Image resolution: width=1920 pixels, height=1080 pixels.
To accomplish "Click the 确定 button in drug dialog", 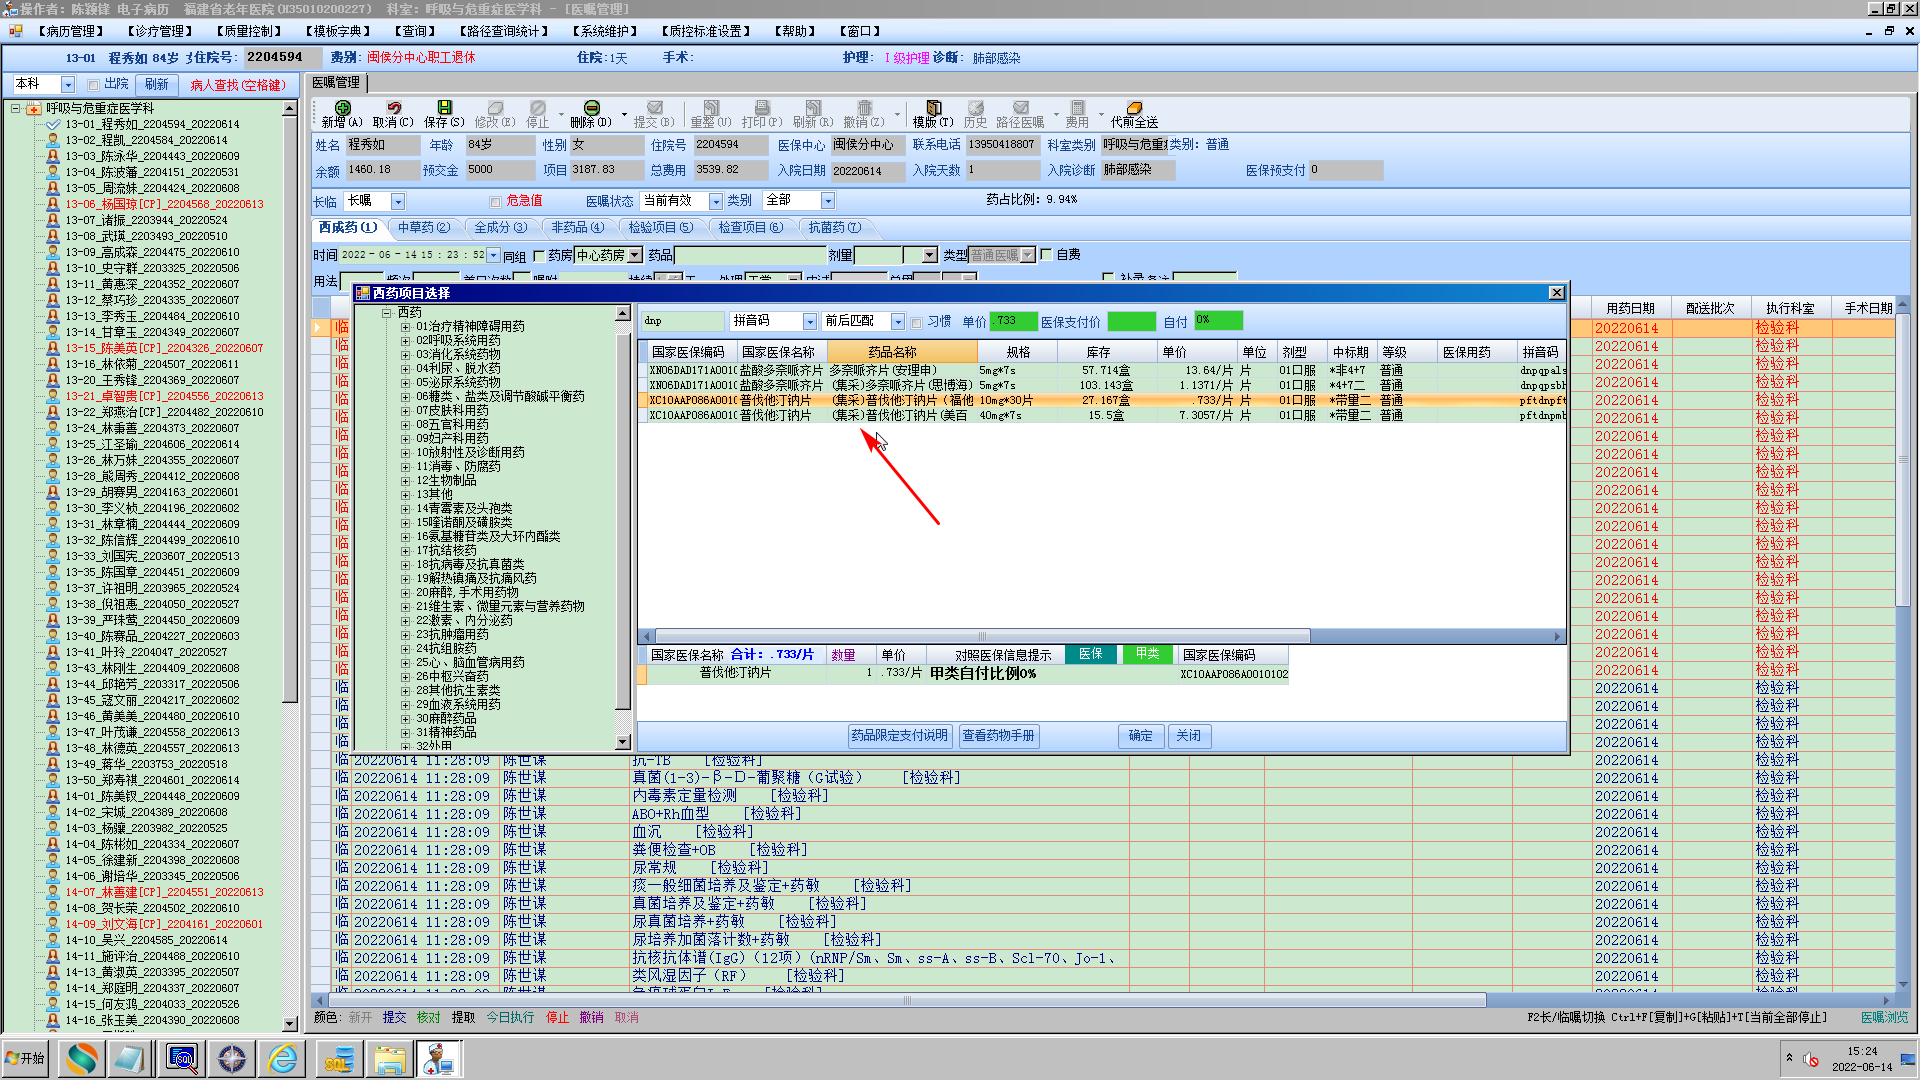I will [1140, 736].
